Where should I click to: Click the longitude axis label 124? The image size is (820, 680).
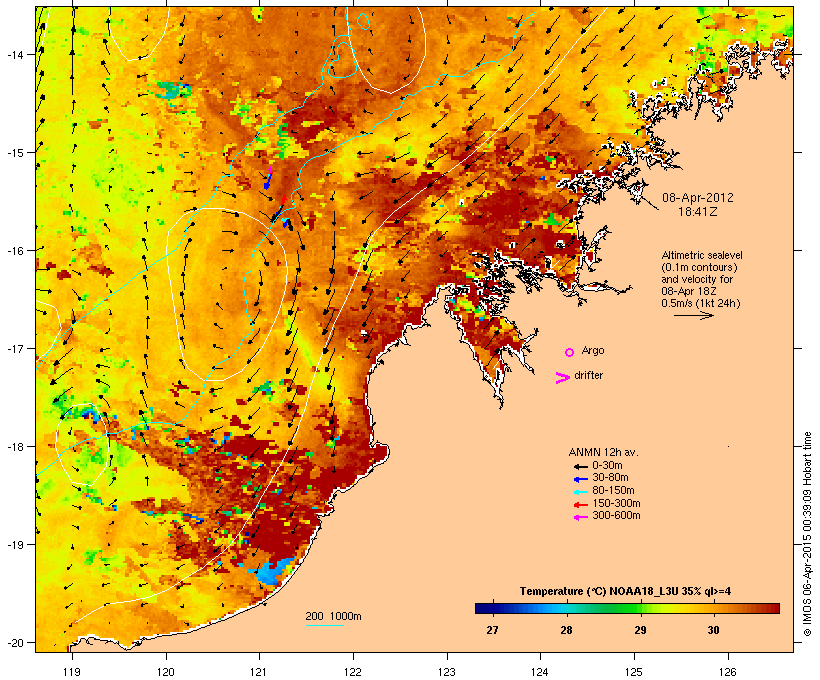[540, 672]
